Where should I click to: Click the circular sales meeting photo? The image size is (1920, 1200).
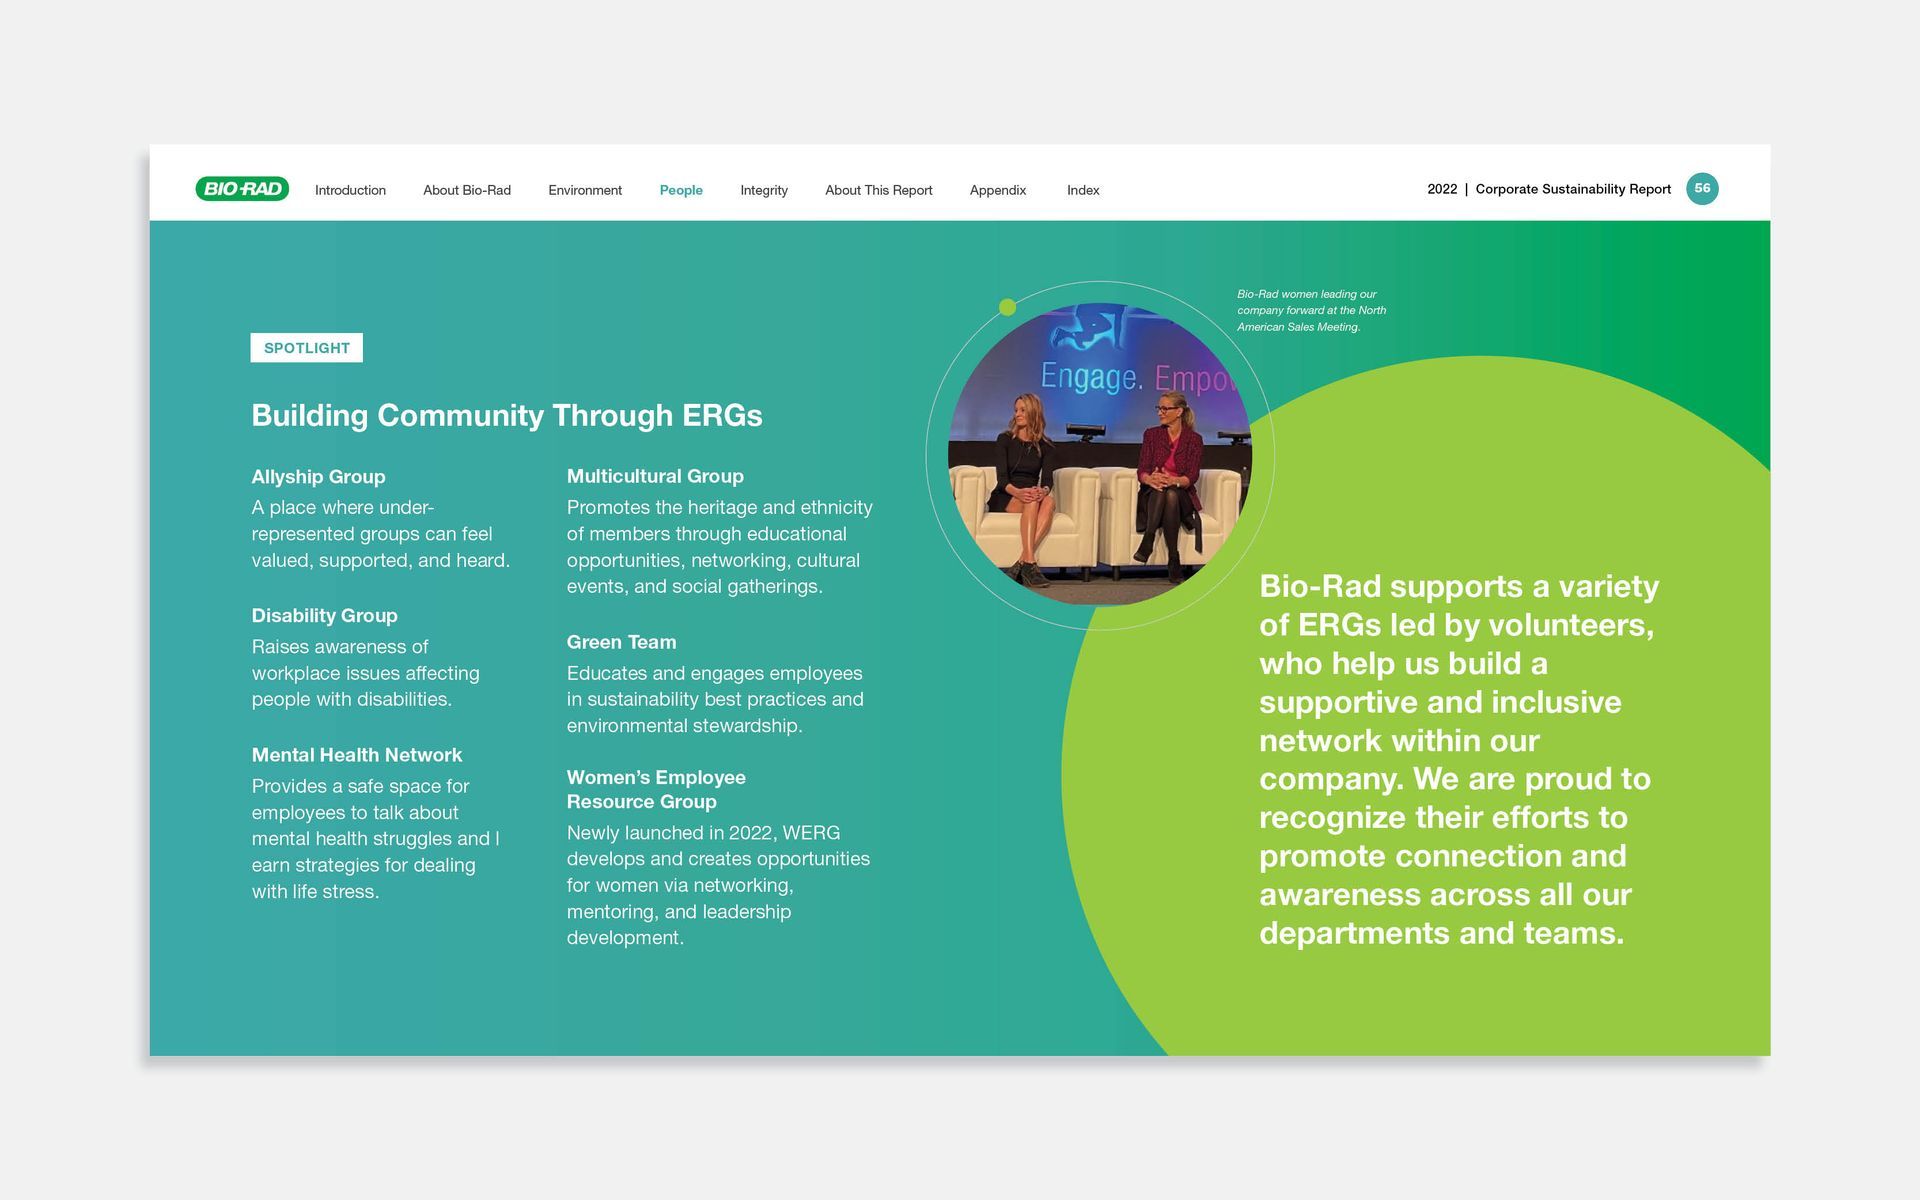tap(1100, 455)
